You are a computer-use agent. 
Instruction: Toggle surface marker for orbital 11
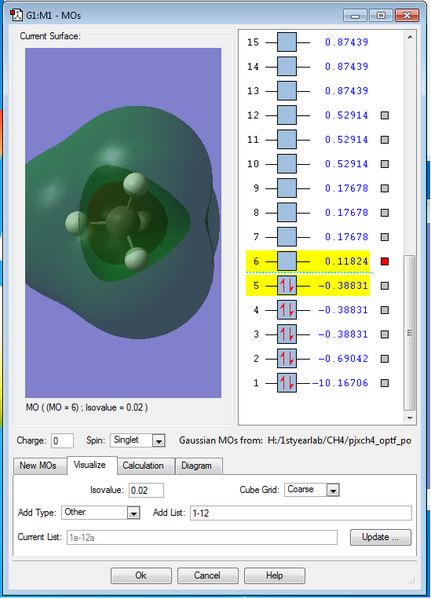385,139
